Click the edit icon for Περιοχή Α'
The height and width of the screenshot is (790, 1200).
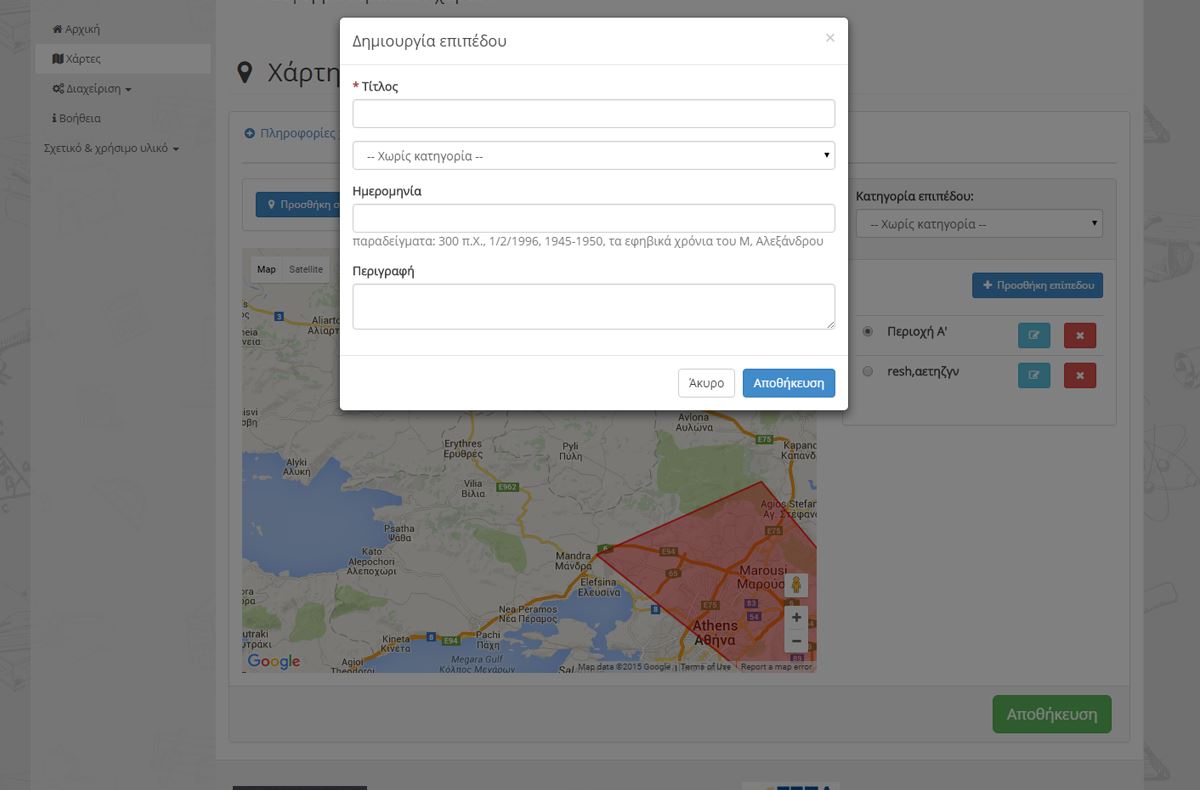coord(1034,336)
